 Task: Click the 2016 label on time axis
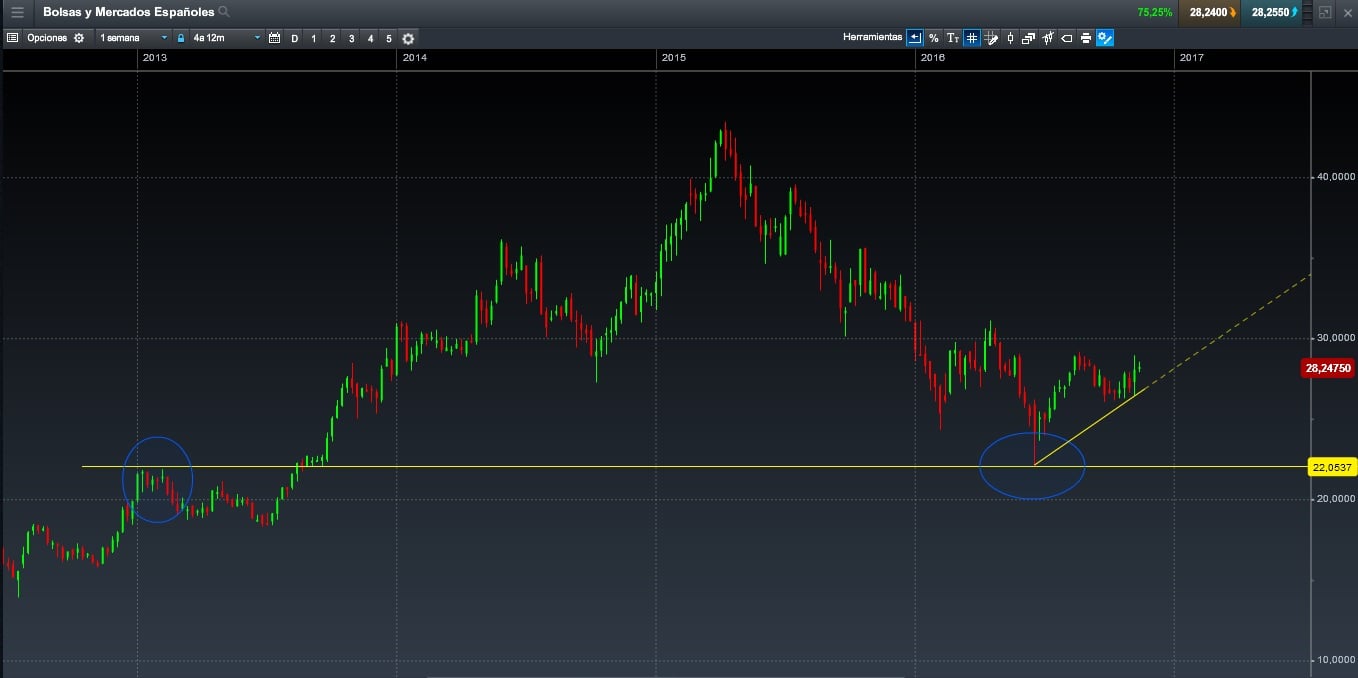tap(933, 58)
